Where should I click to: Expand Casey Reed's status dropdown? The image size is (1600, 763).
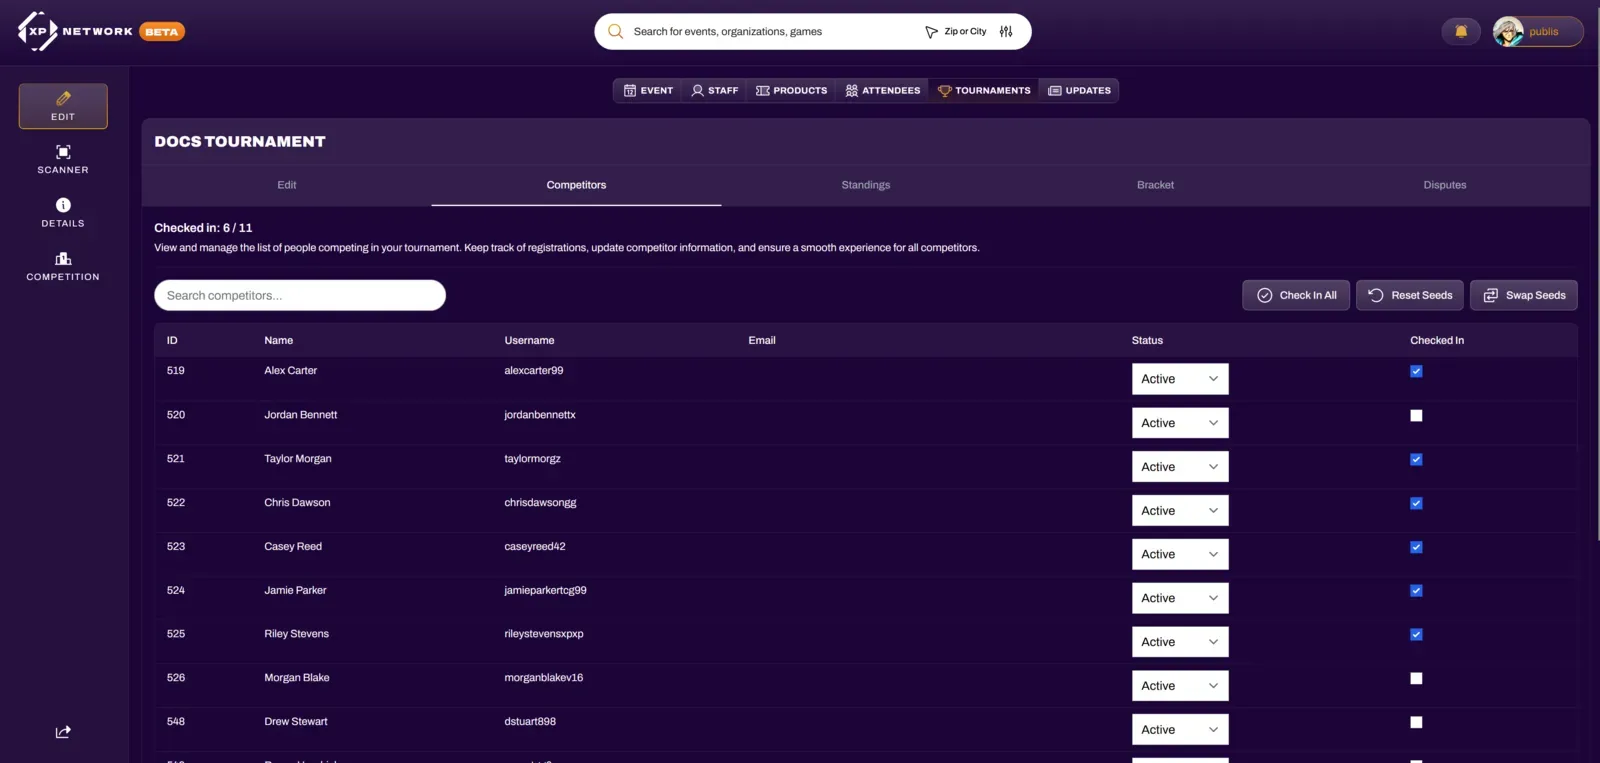tap(1180, 555)
